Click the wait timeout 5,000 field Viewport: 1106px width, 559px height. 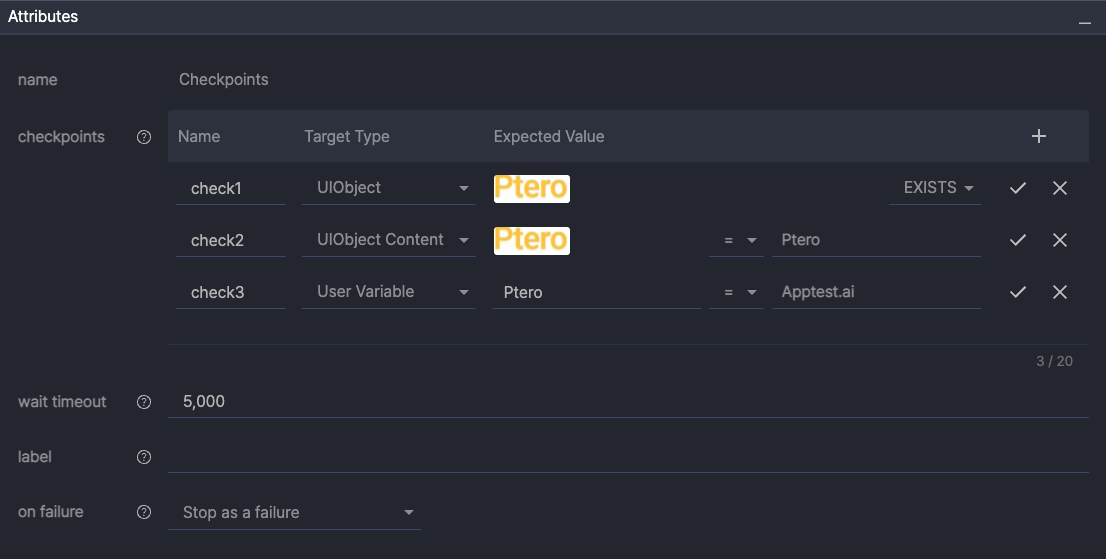tap(627, 402)
